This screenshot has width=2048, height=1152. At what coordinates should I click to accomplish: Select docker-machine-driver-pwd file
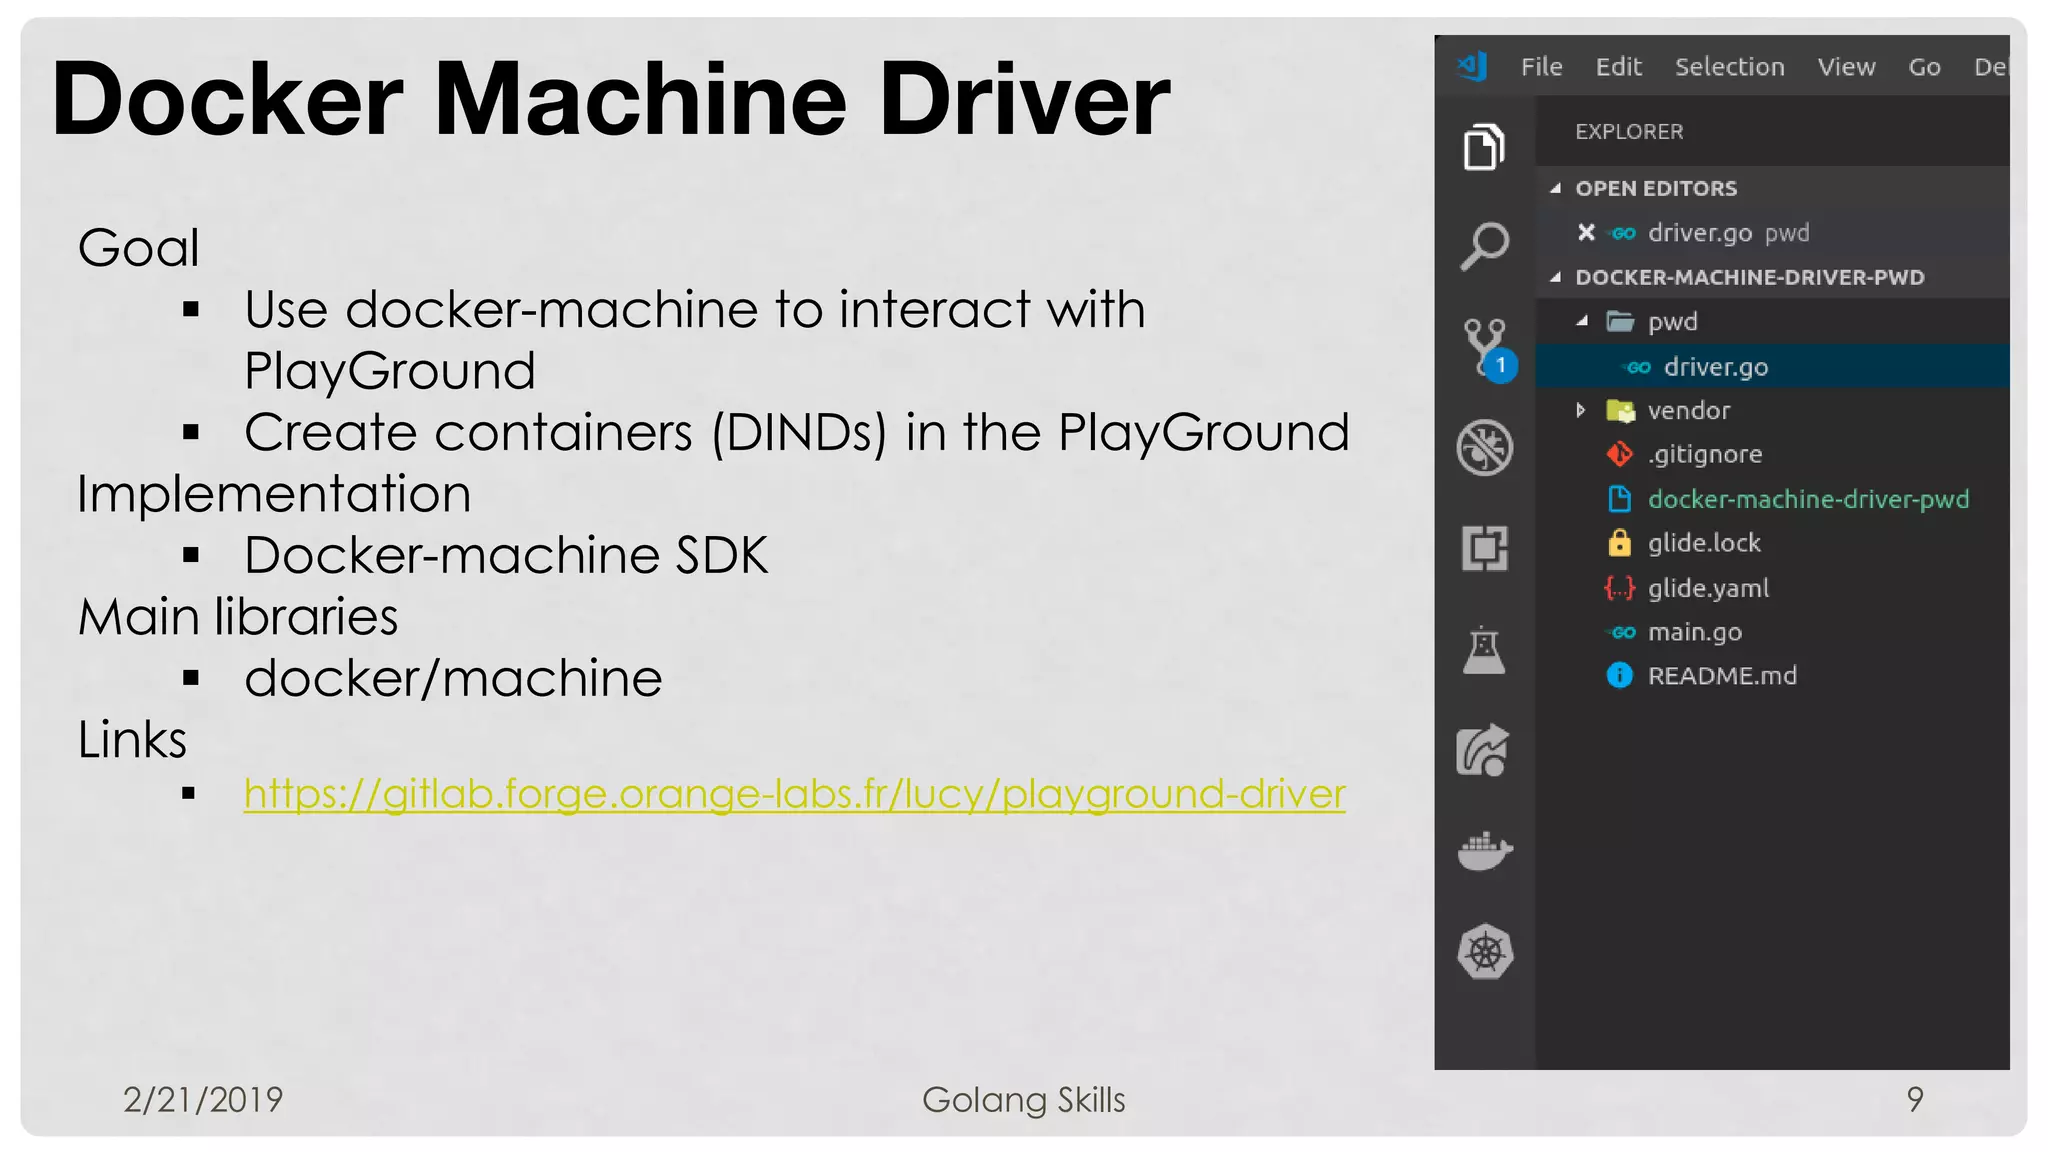coord(1772,499)
